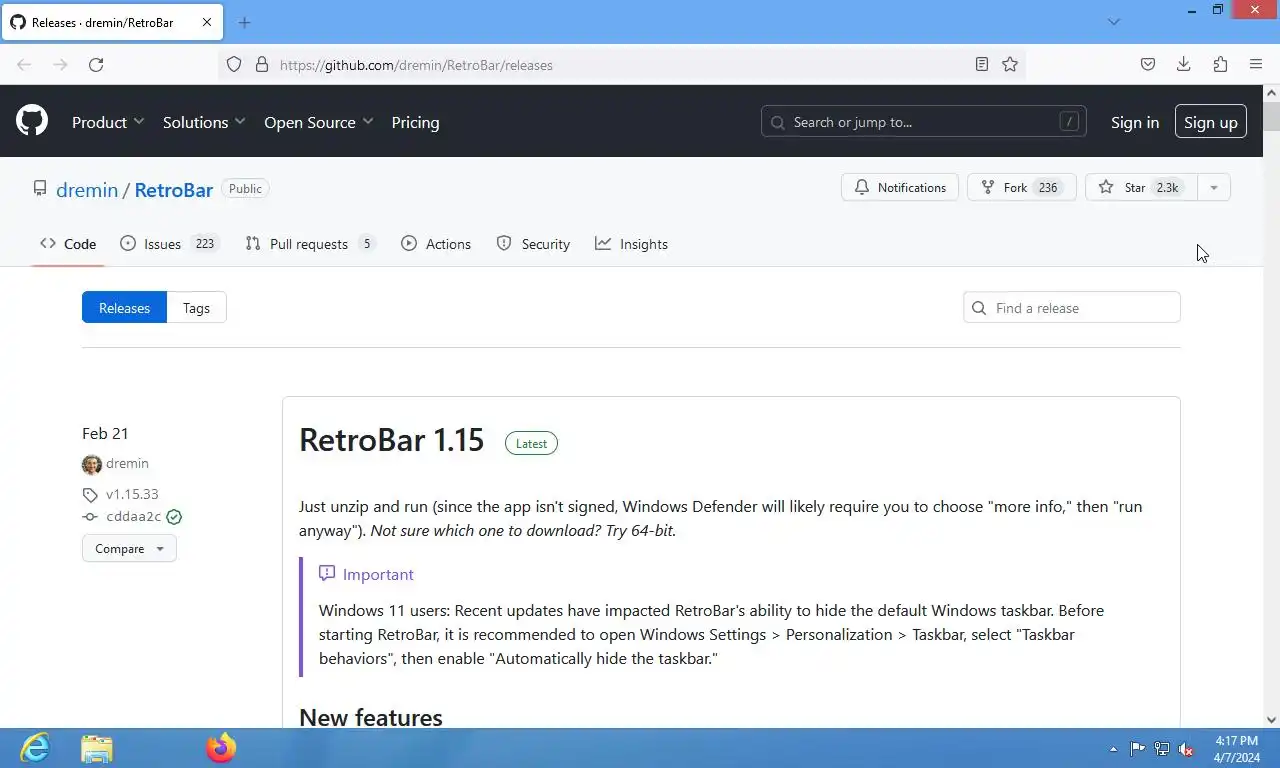1280x768 pixels.
Task: Click the vertical scrollbar down arrow
Action: [1271, 719]
